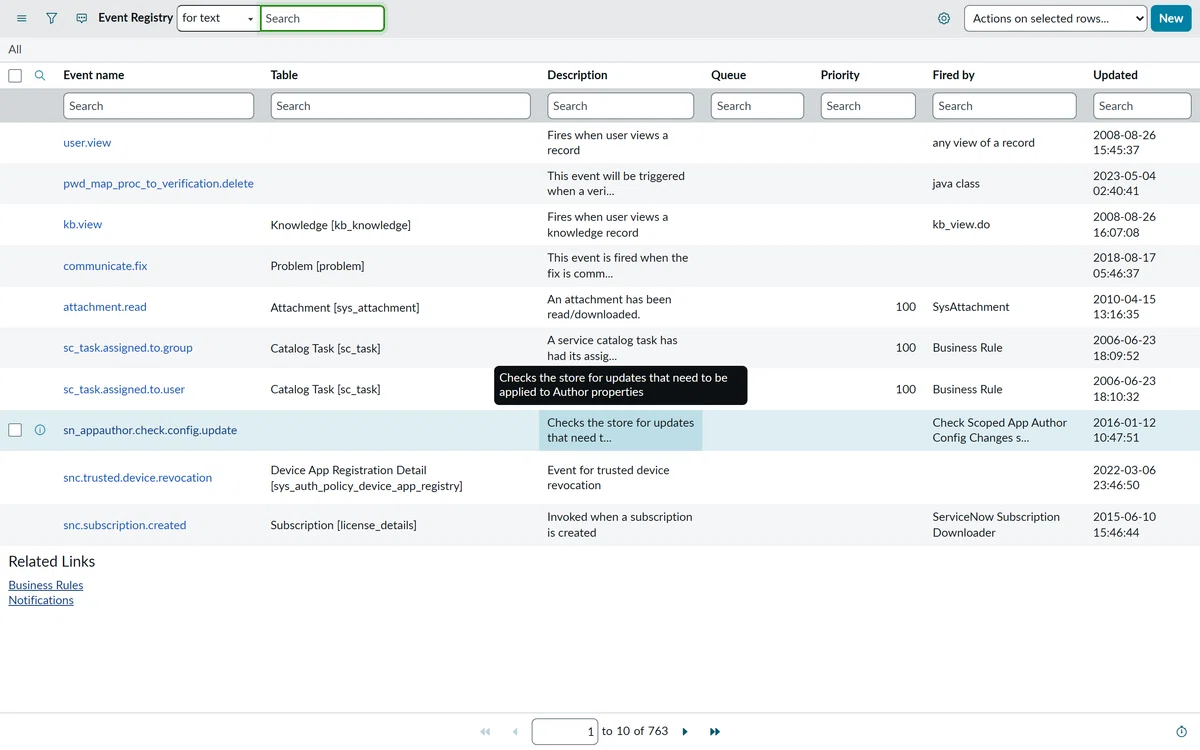1200x750 pixels.
Task: Focus the Event name column search field
Action: (x=158, y=106)
